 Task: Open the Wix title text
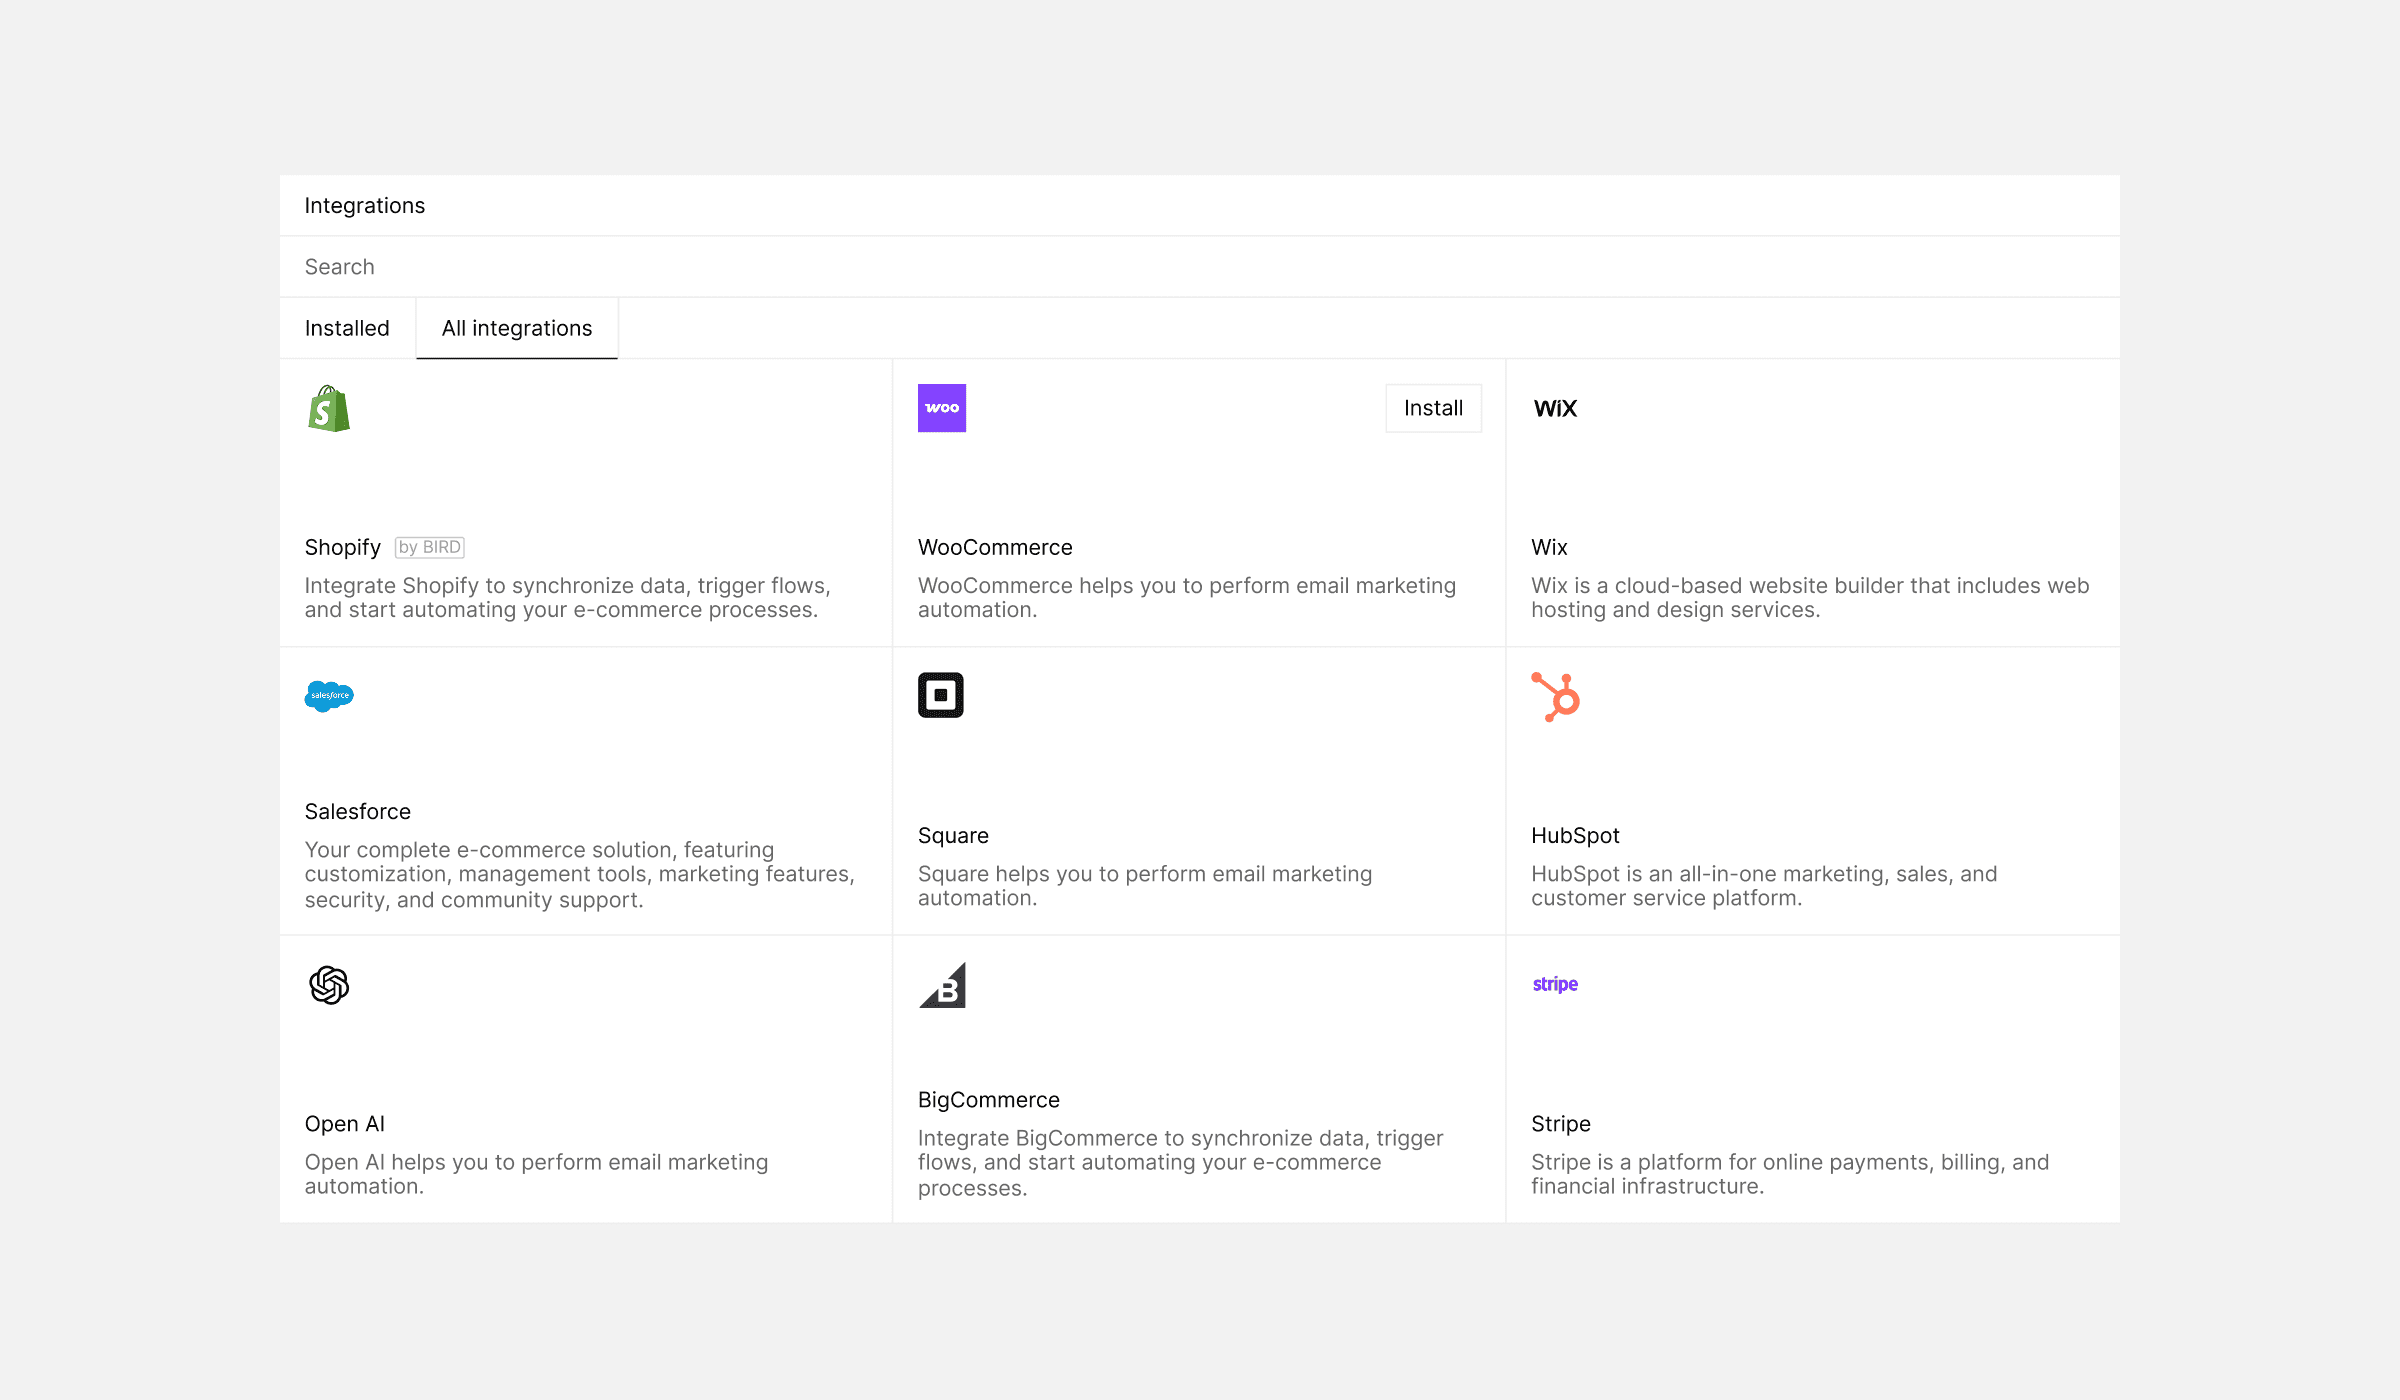[x=1549, y=547]
